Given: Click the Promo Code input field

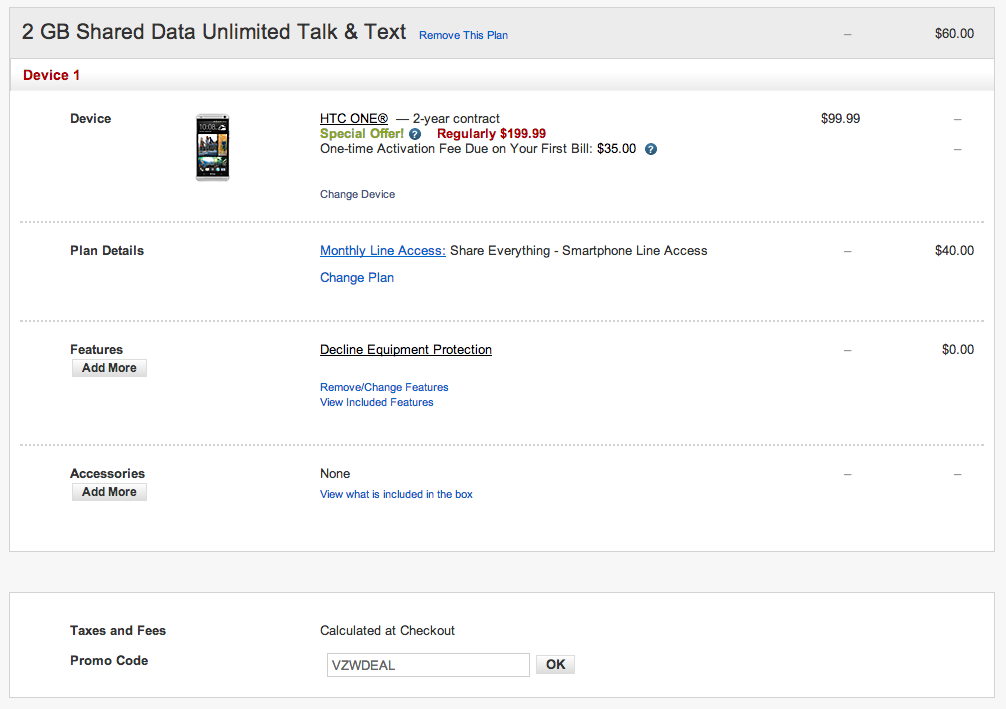Looking at the screenshot, I should (x=428, y=665).
